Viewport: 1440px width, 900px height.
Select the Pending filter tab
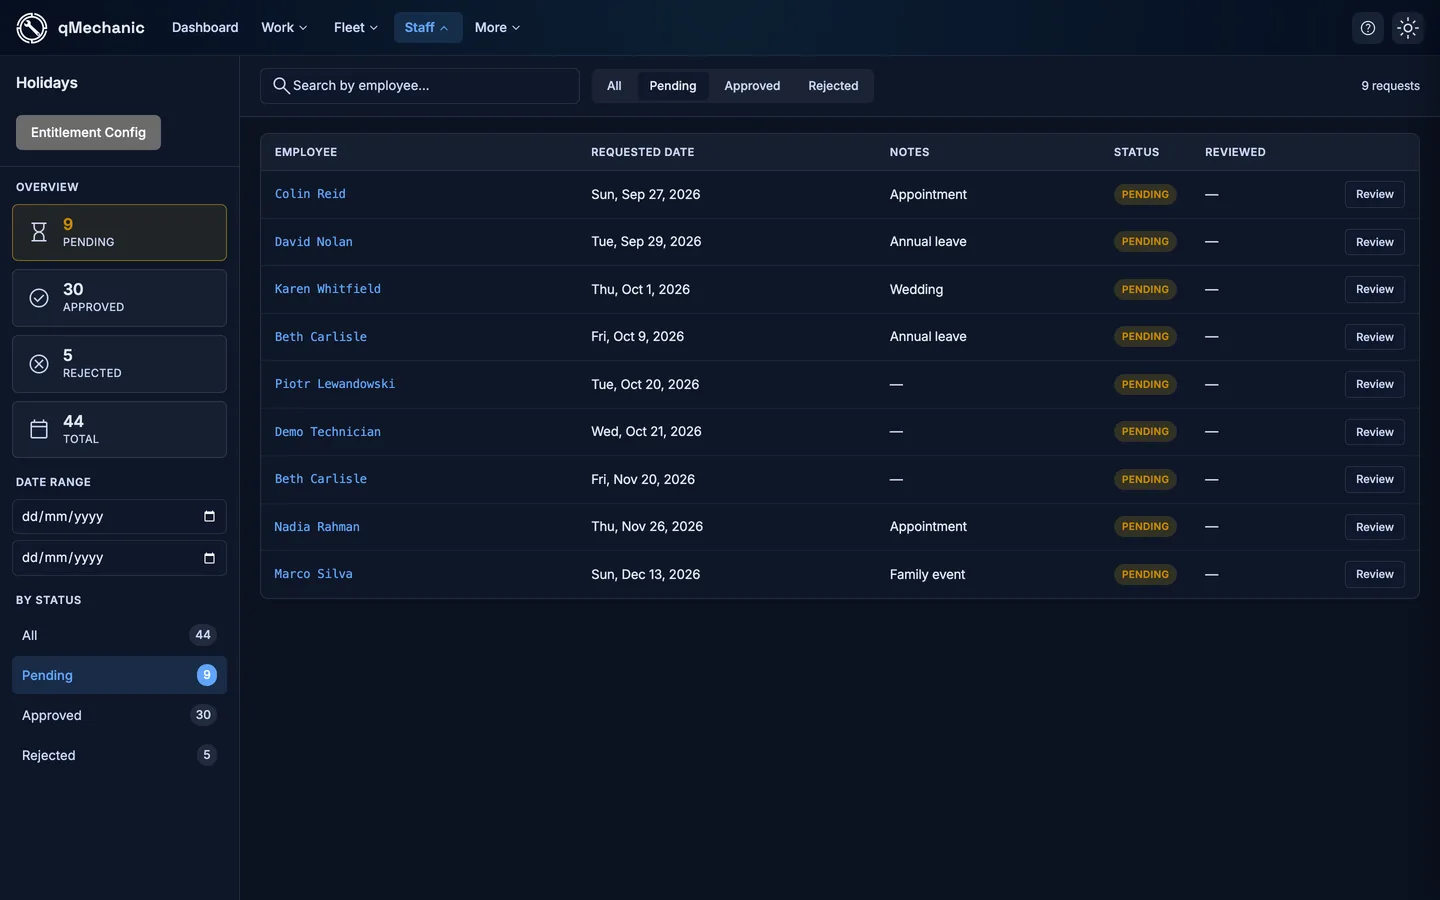point(673,86)
